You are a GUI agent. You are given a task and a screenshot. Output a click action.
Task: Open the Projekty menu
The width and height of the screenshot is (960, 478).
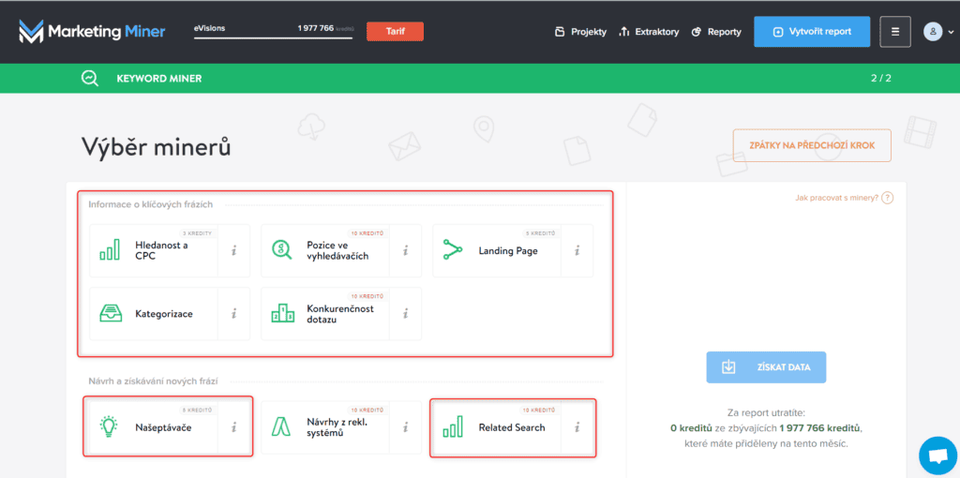point(580,32)
